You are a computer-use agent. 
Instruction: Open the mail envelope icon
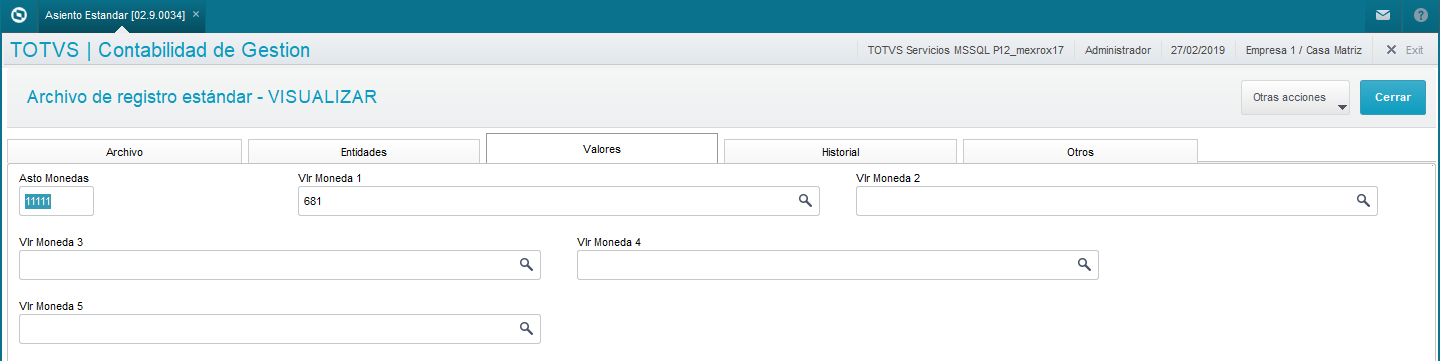(1382, 15)
